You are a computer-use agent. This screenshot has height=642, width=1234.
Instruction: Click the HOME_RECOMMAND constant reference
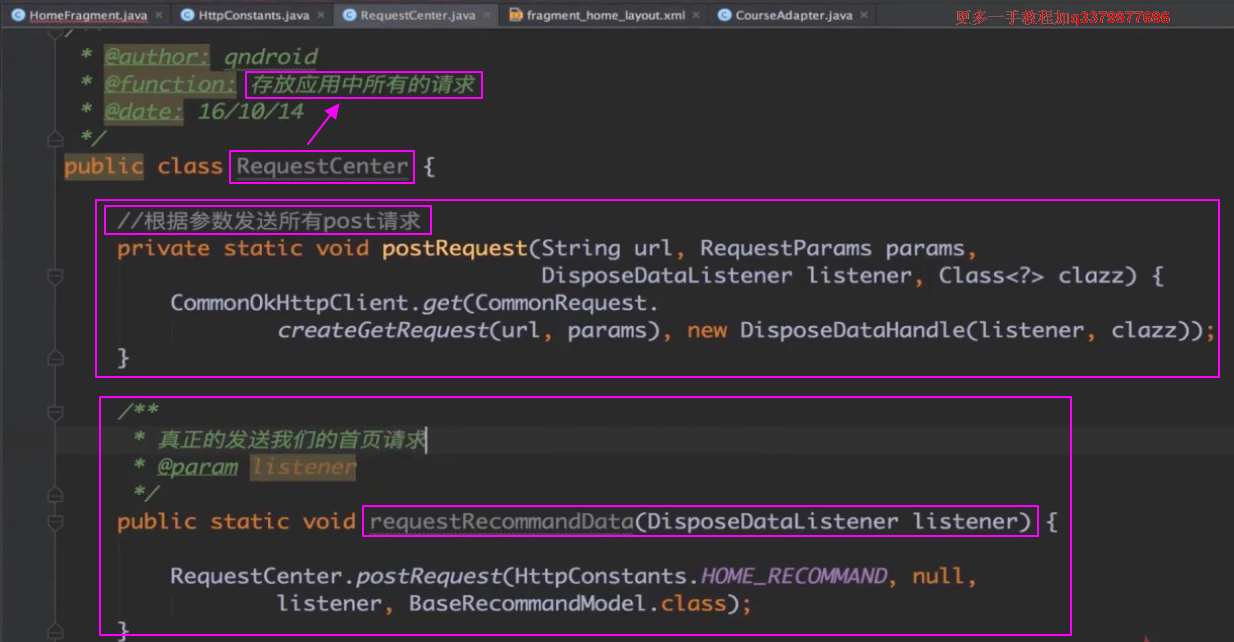point(793,577)
